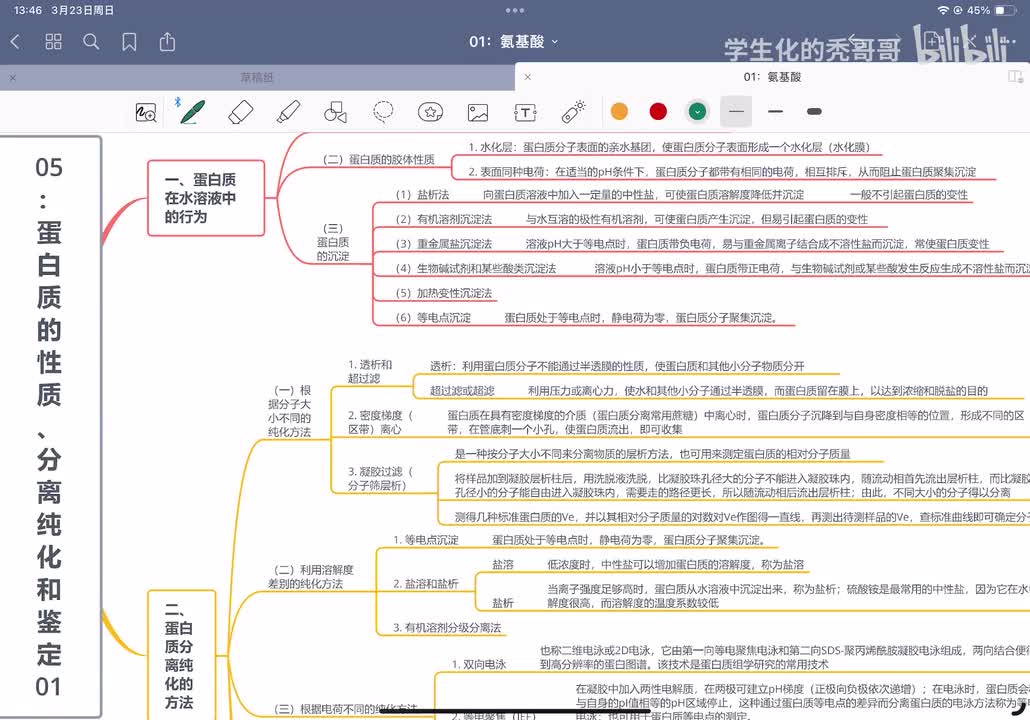Tap the 1. 双向电泳 node

[x=478, y=664]
